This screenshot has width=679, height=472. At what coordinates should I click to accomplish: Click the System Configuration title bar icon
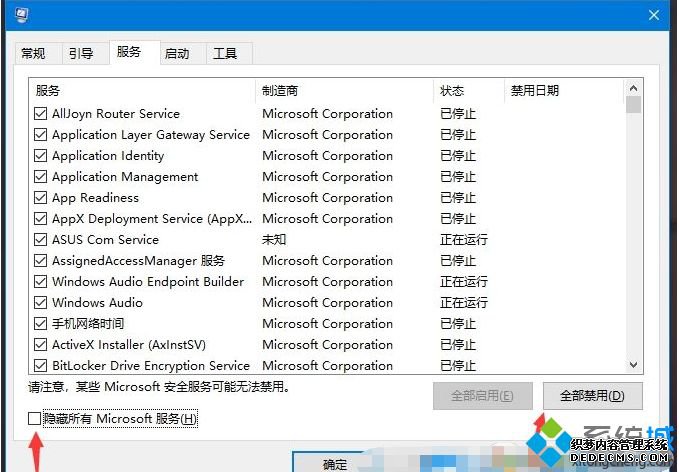click(21, 15)
